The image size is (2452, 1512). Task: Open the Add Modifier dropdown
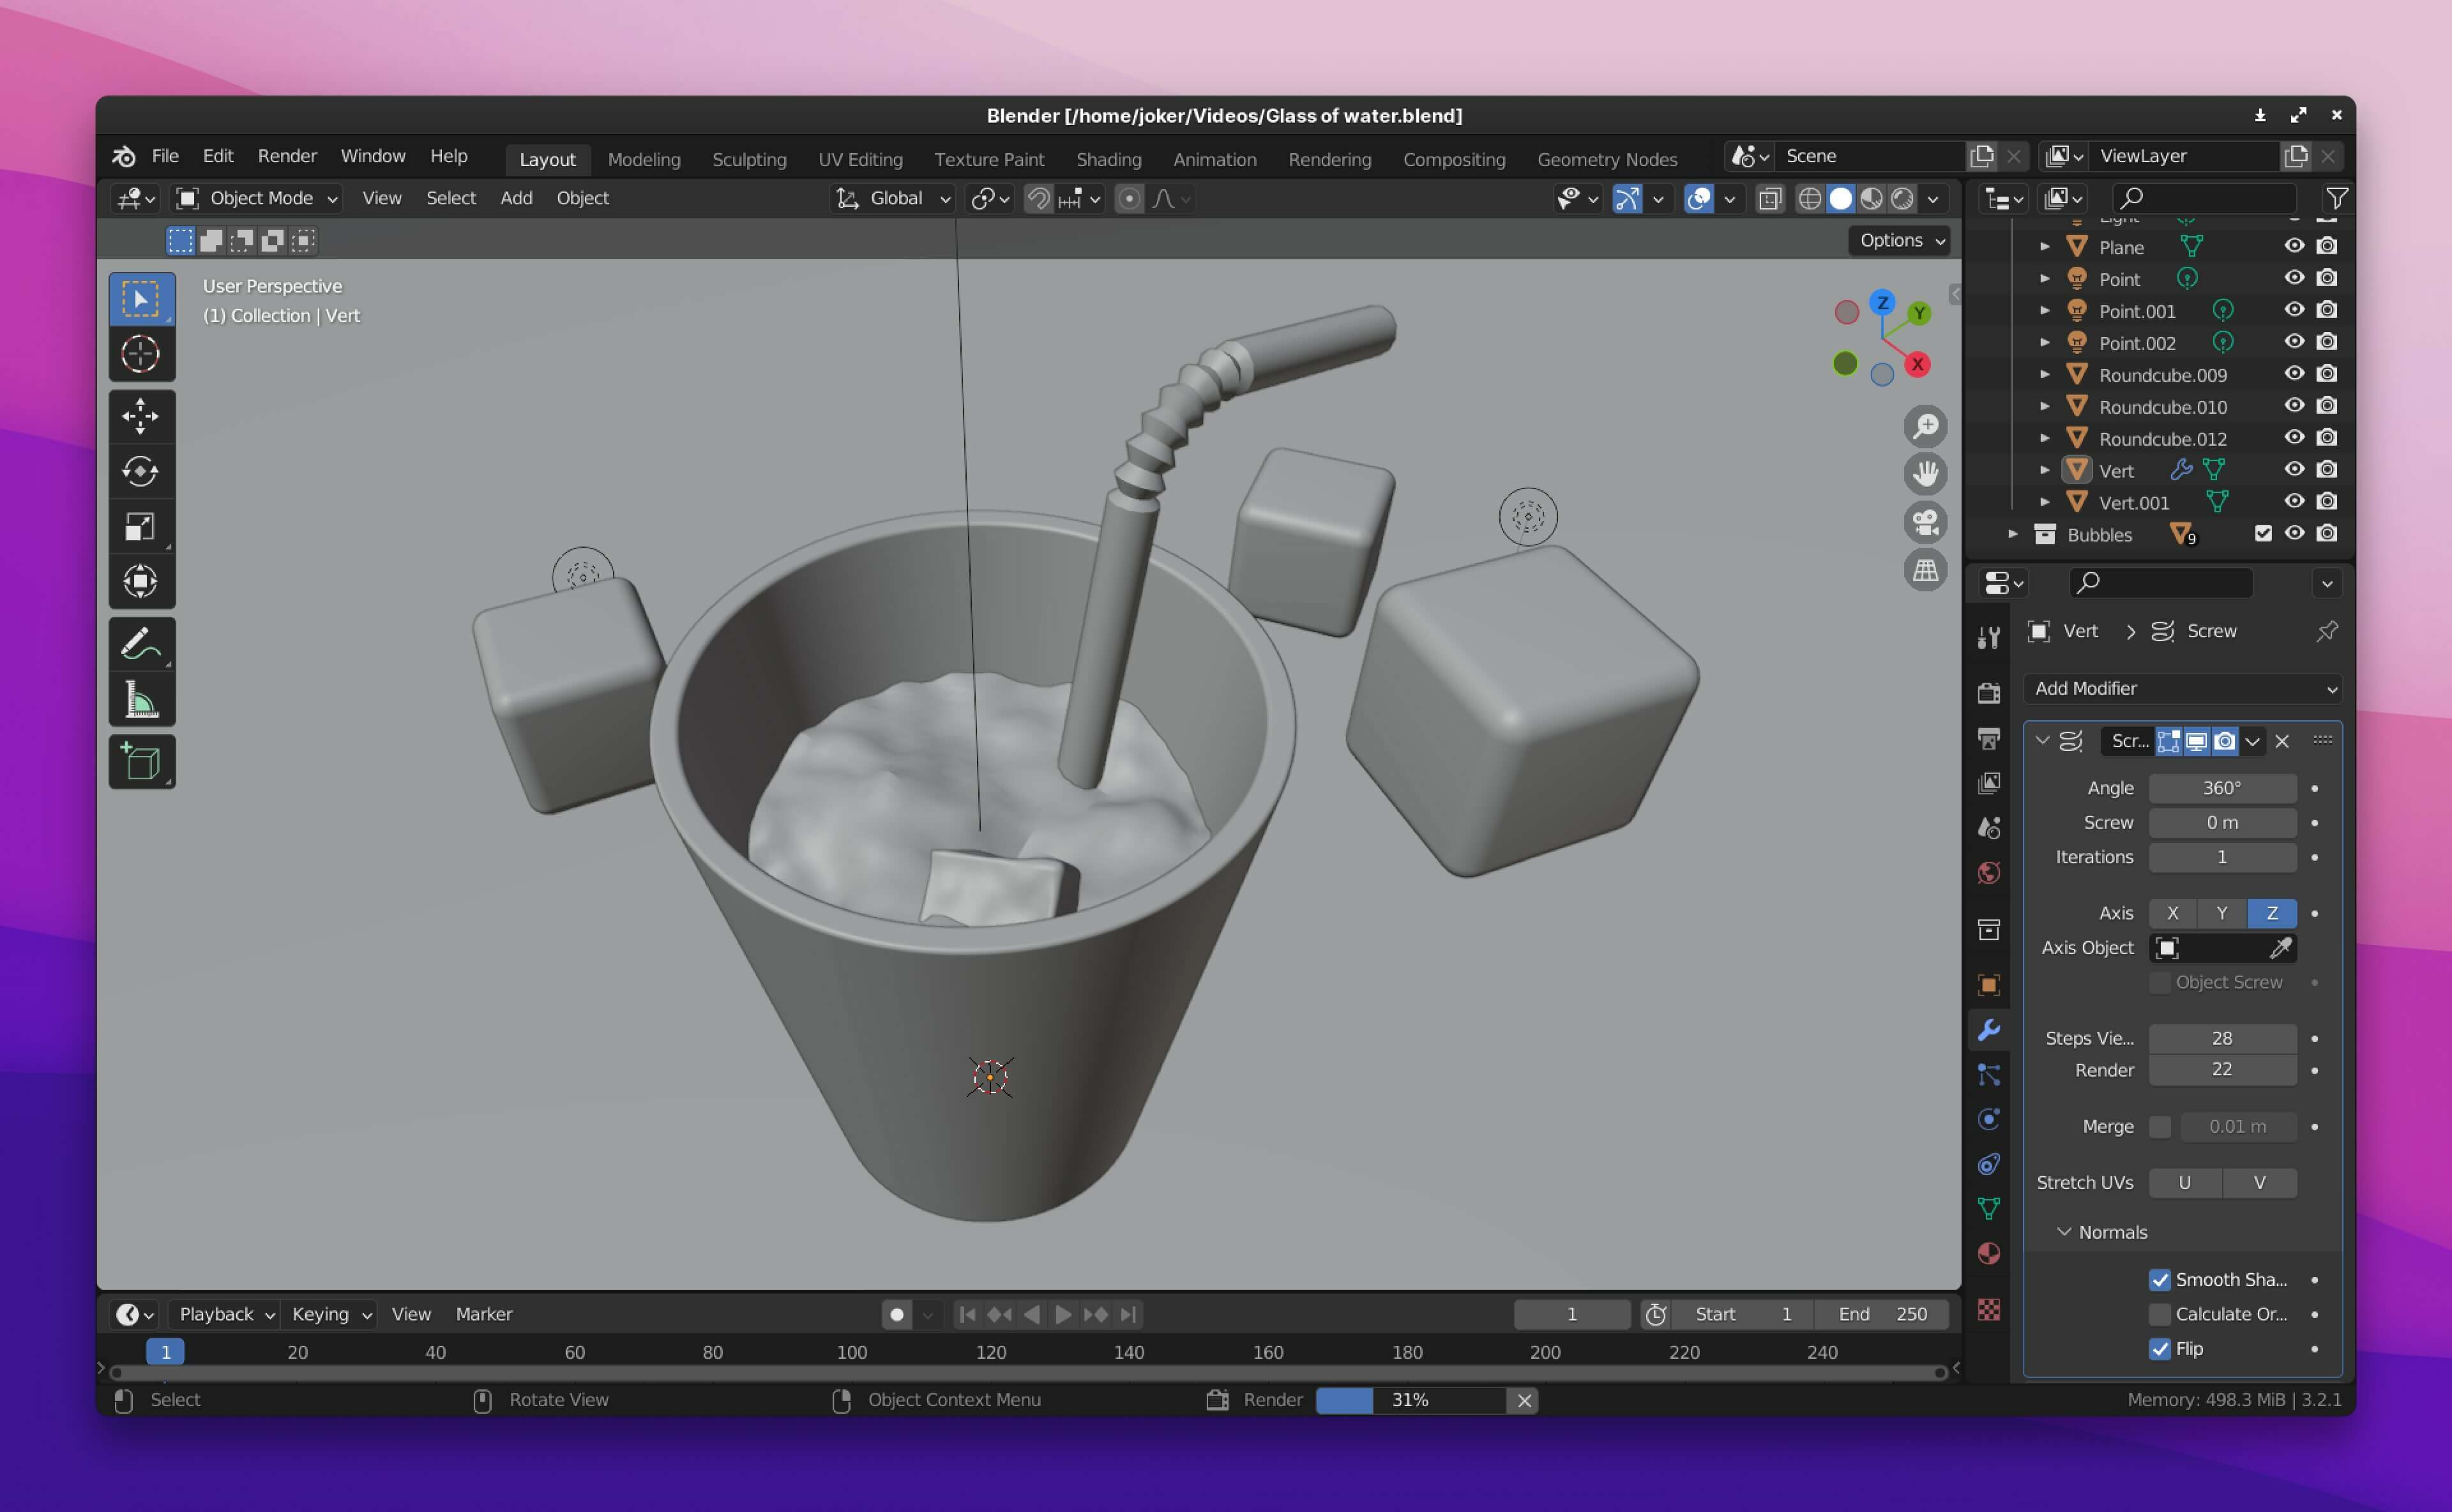click(2184, 688)
